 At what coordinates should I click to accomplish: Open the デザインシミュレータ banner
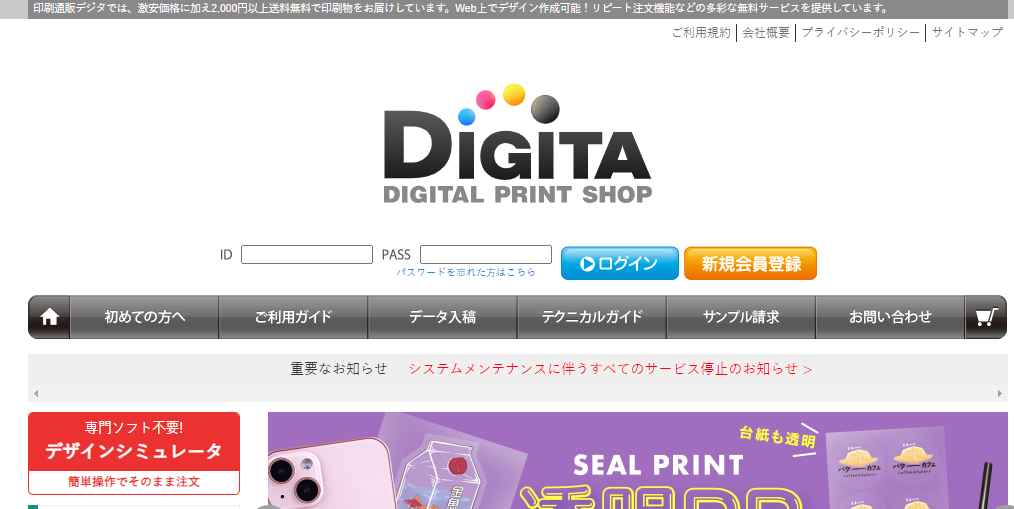click(134, 453)
